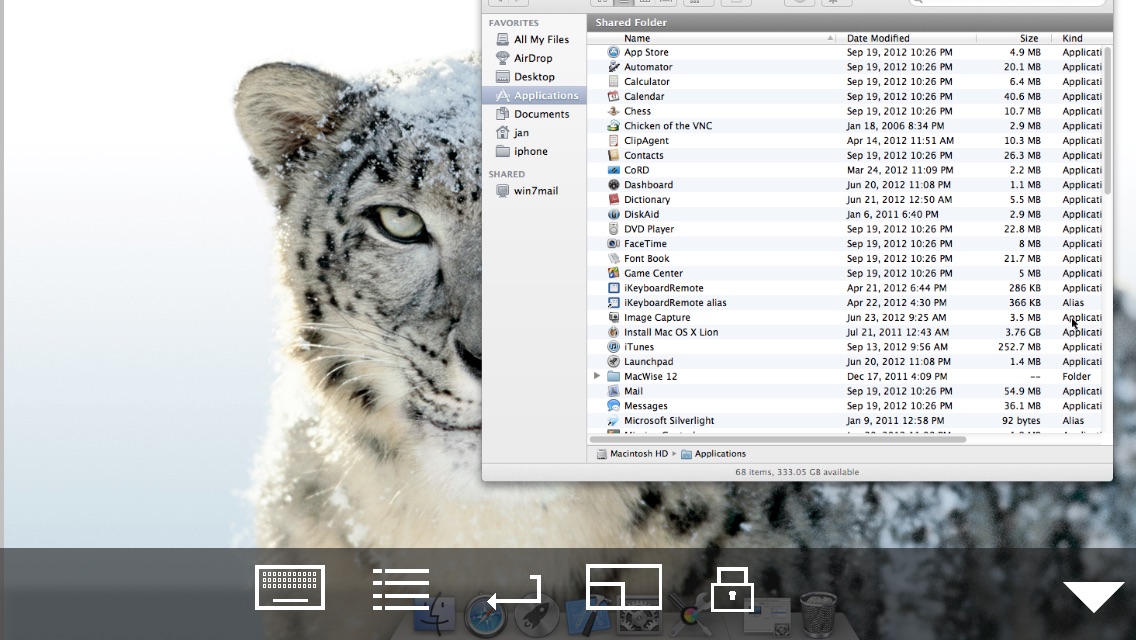Click the vertical scrollbar of the file list
The width and height of the screenshot is (1136, 640).
click(1108, 120)
